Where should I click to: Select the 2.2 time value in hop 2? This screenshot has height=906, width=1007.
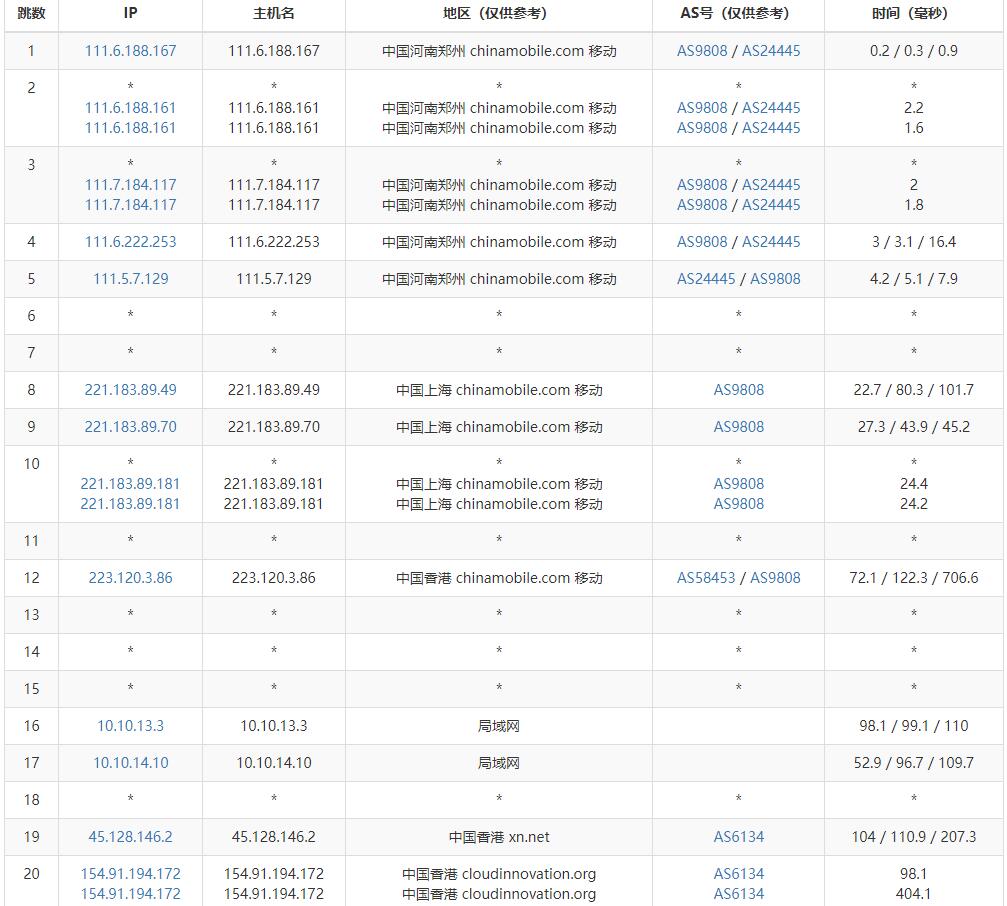(914, 108)
